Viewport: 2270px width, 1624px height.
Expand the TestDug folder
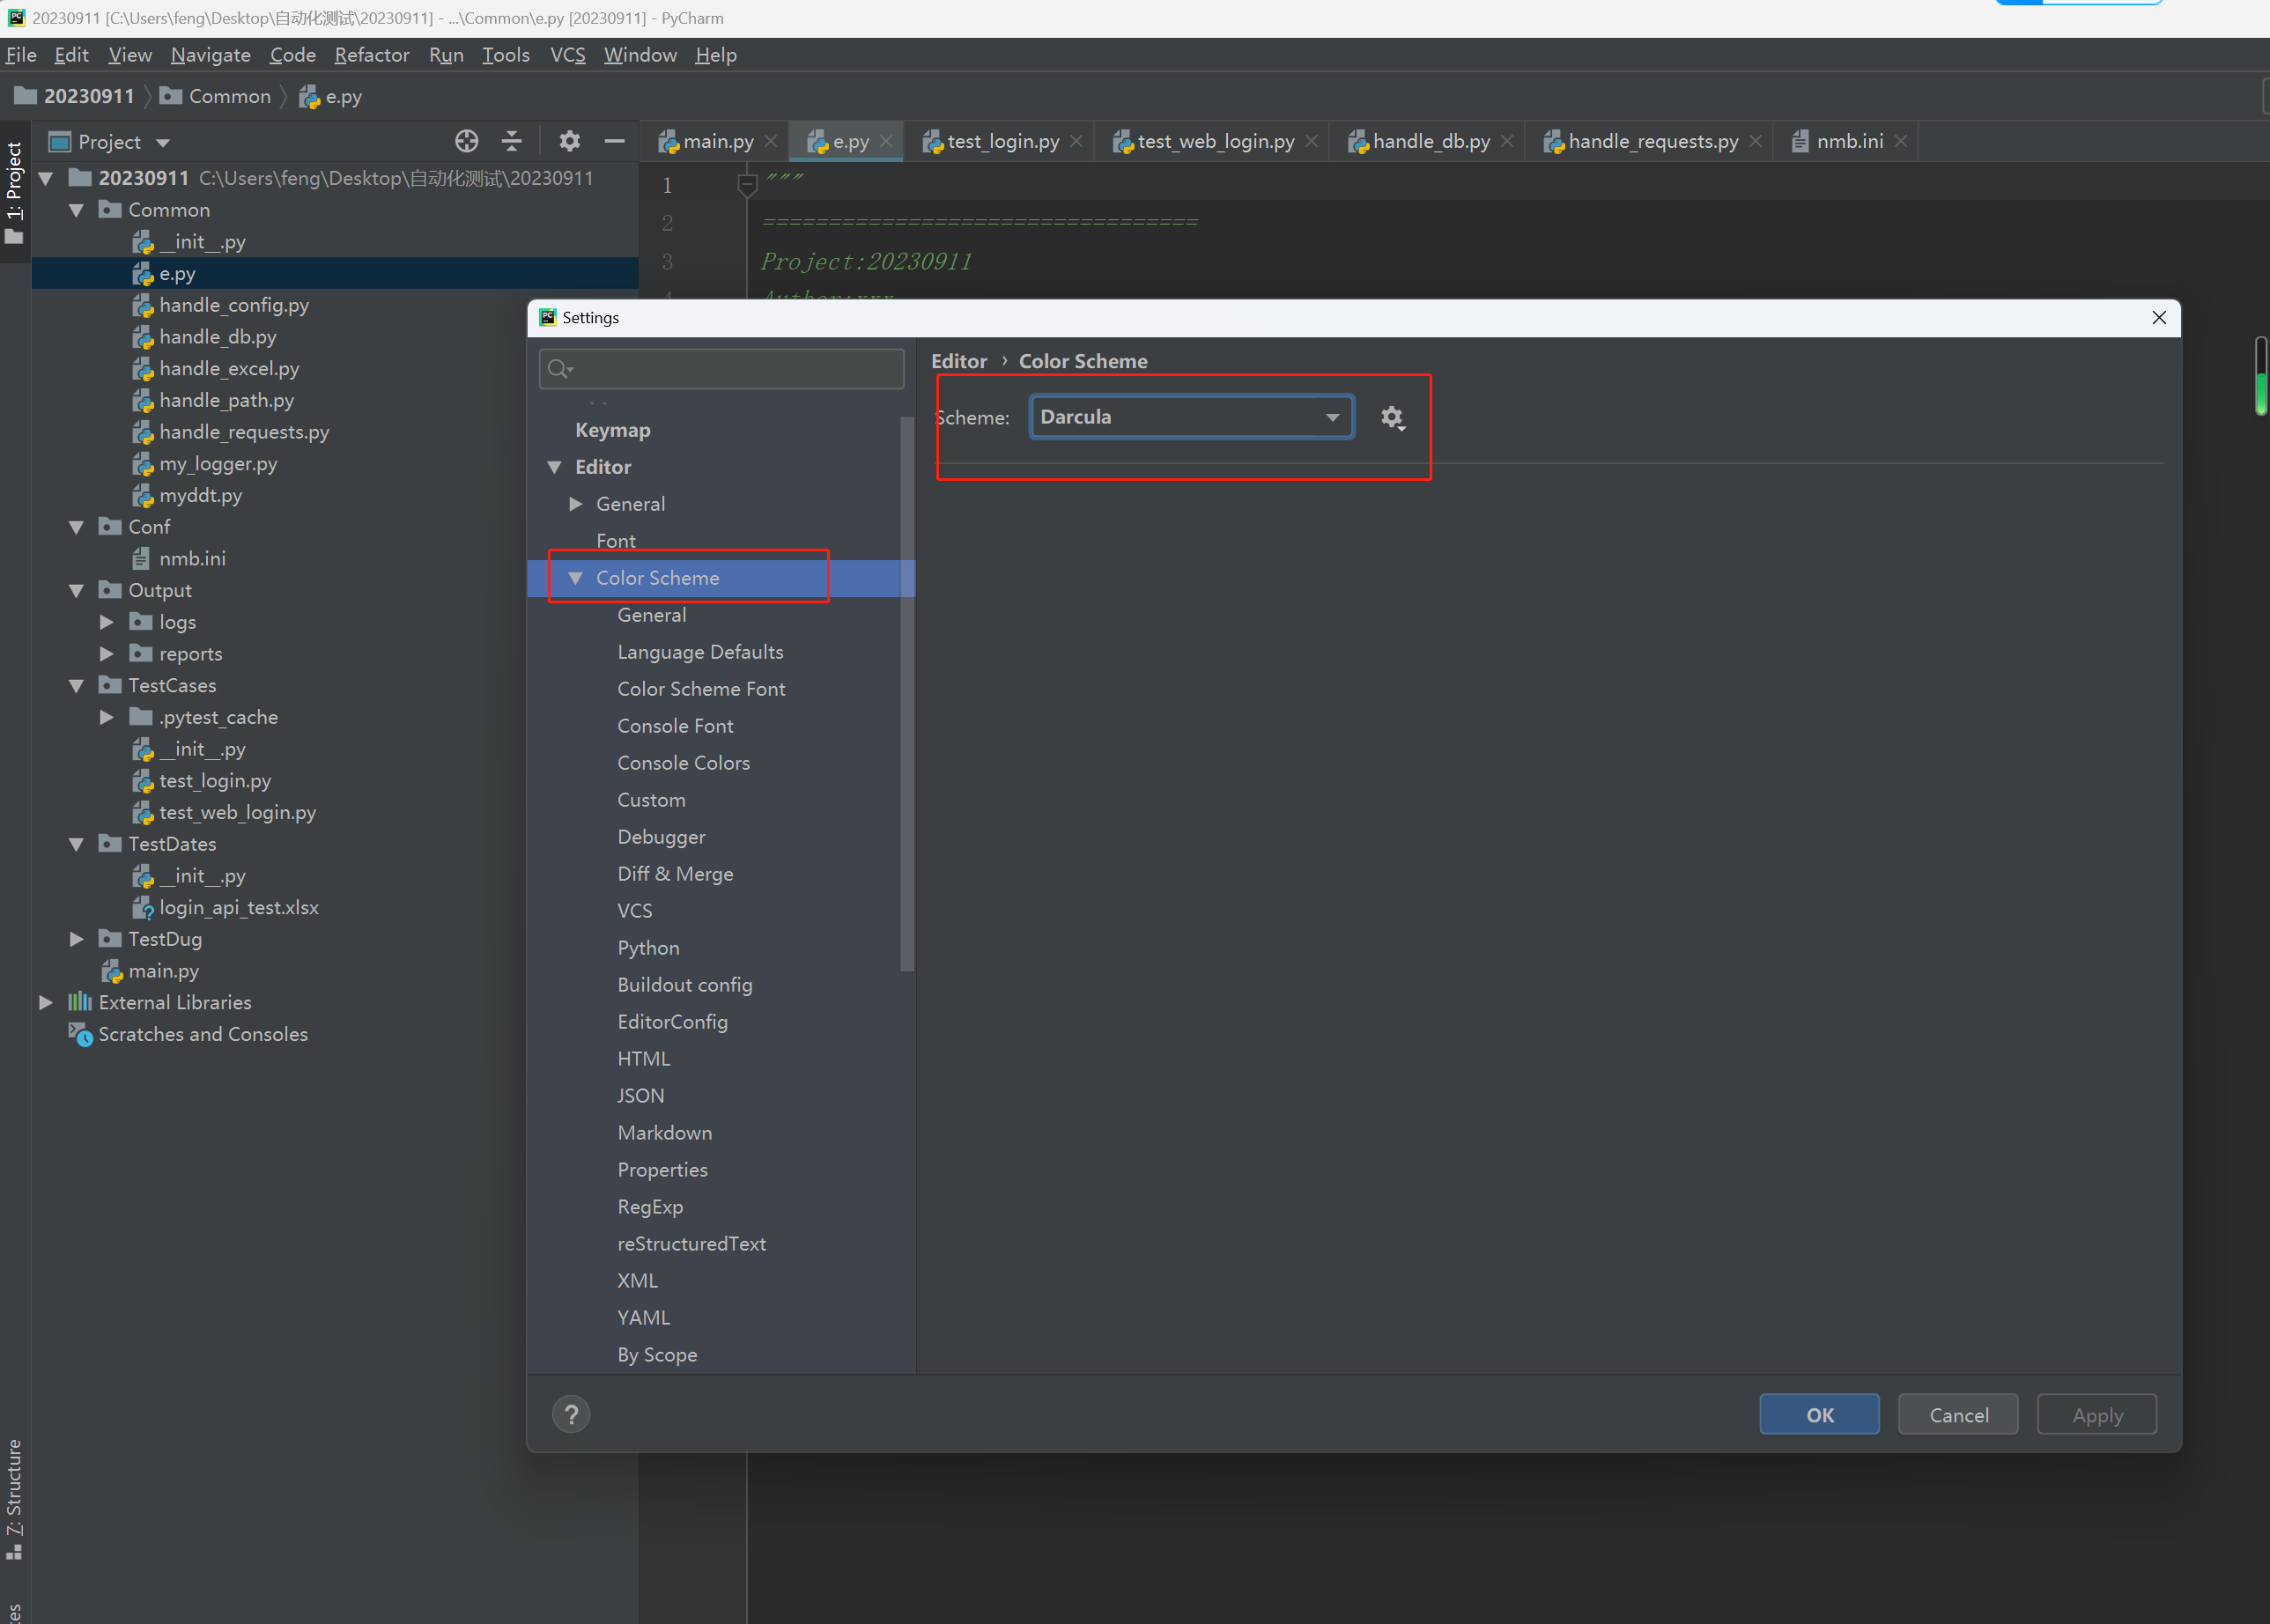tap(77, 939)
